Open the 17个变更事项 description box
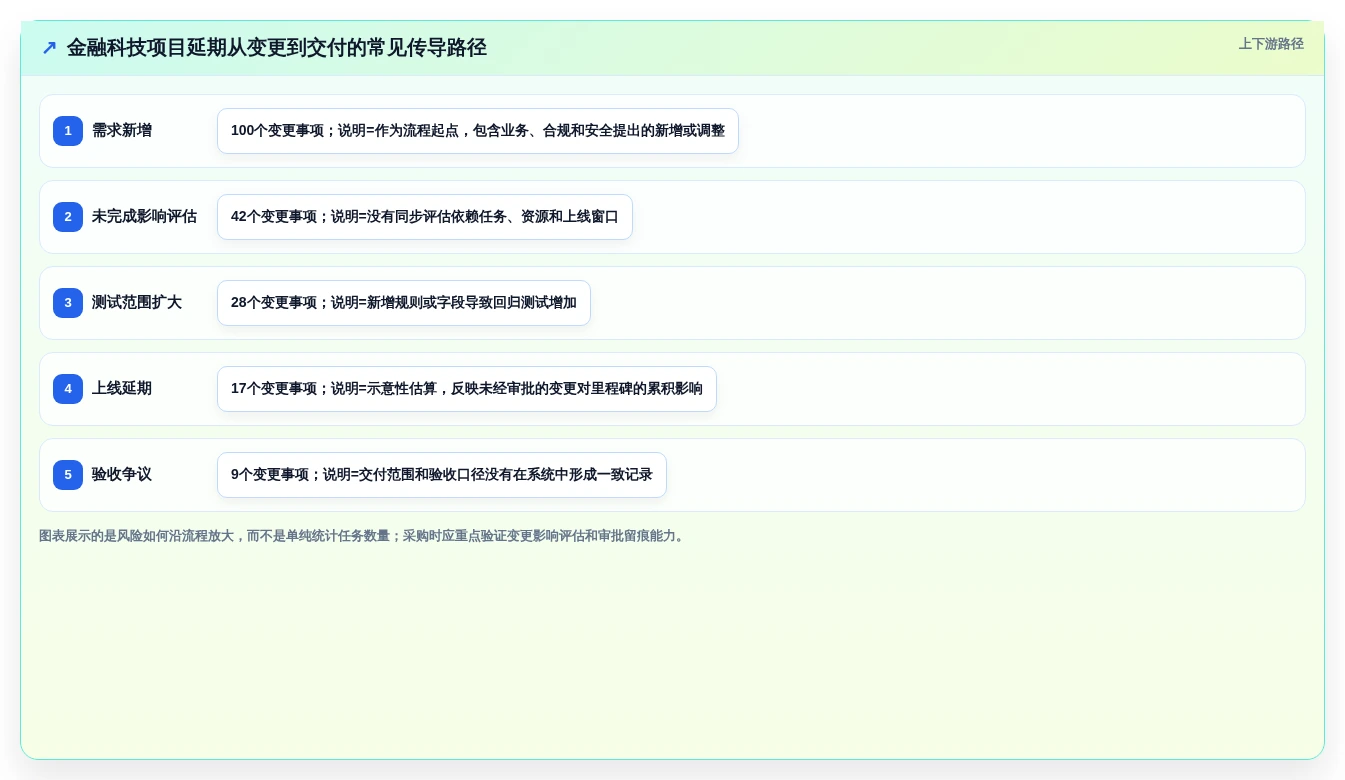 click(467, 389)
